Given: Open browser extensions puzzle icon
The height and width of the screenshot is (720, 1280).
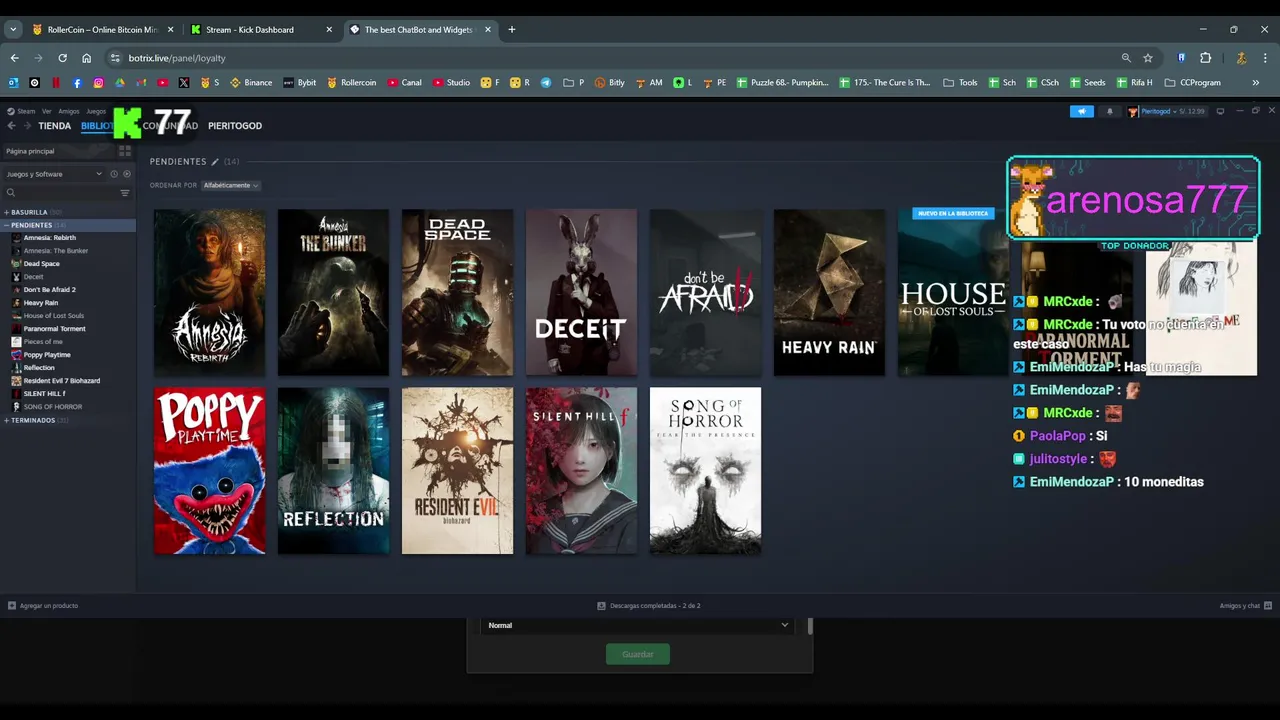Looking at the screenshot, I should point(1206,58).
